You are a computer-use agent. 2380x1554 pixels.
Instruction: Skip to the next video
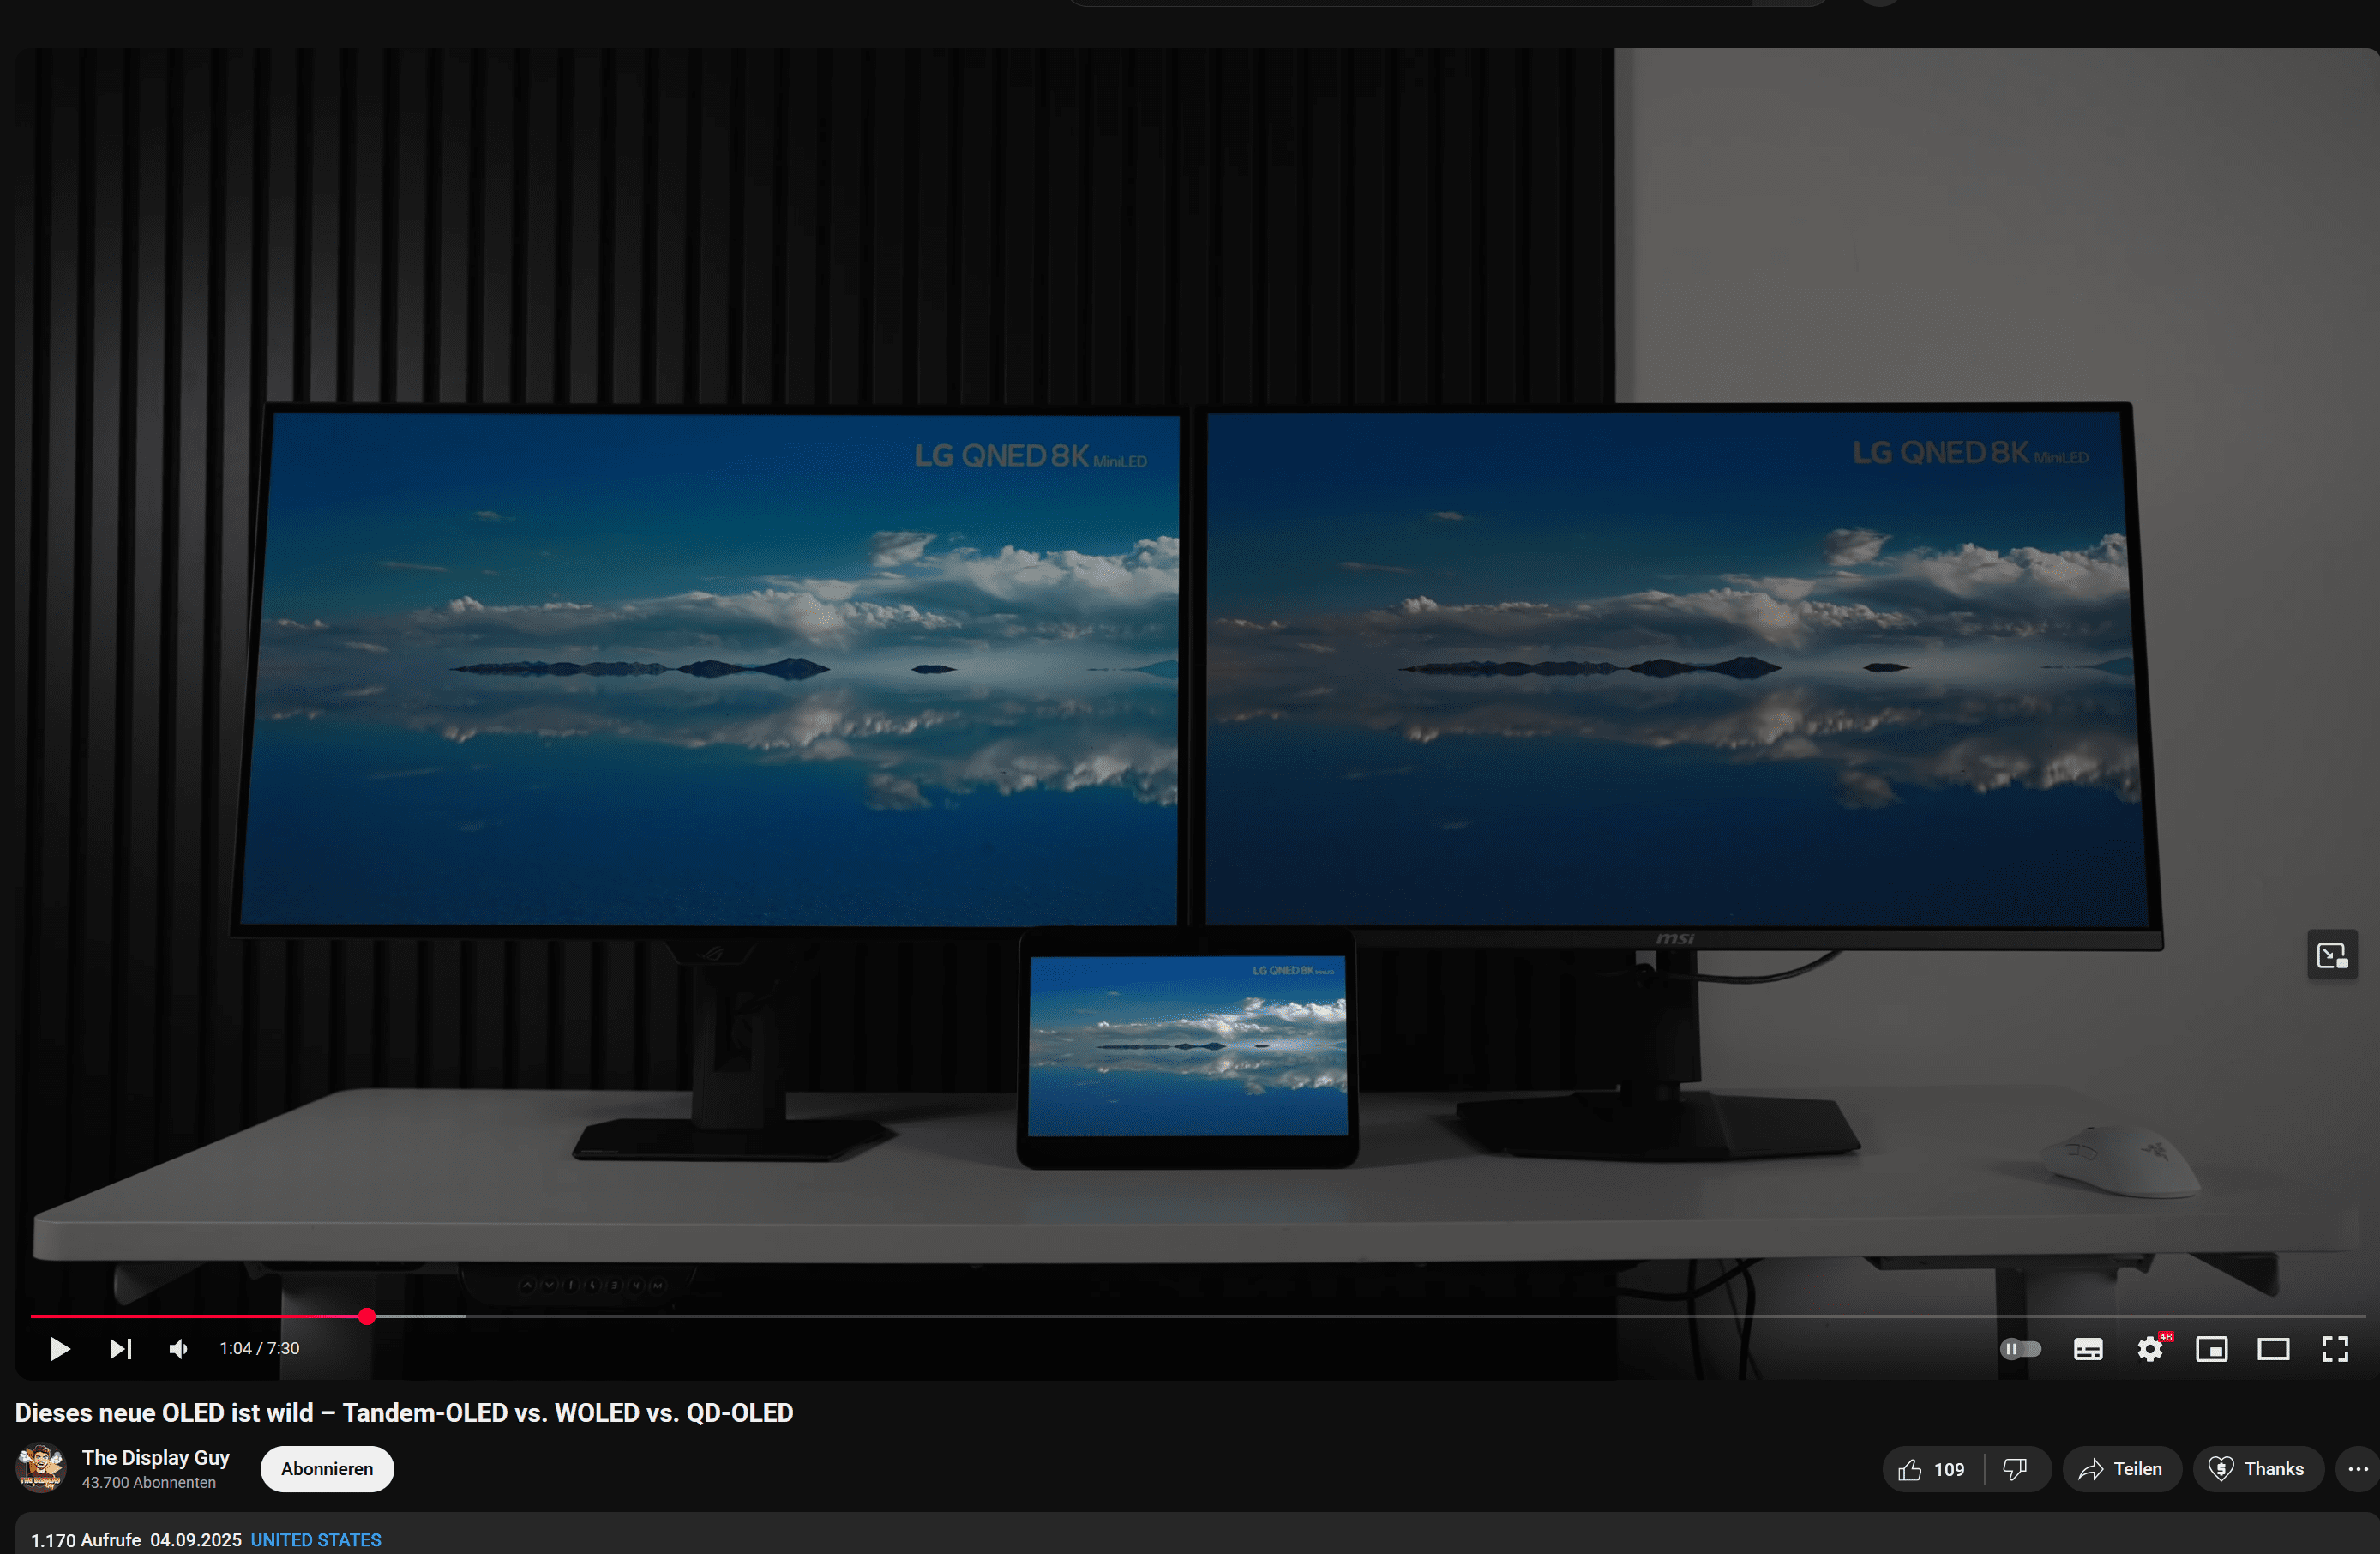coord(120,1349)
